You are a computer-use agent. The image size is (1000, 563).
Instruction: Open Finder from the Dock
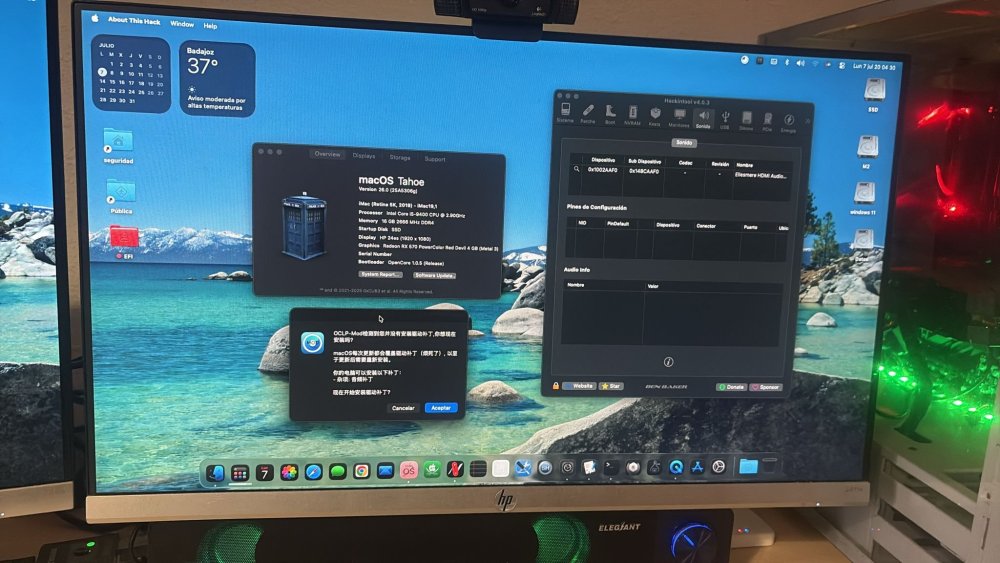(215, 472)
